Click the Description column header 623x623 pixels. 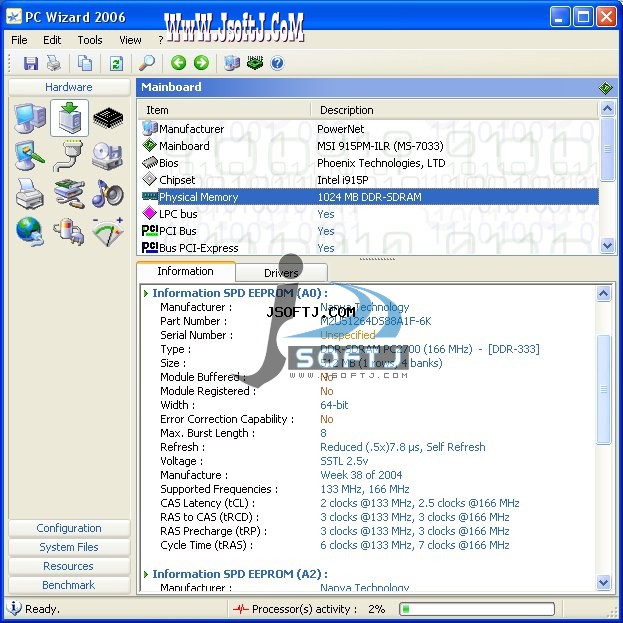455,110
